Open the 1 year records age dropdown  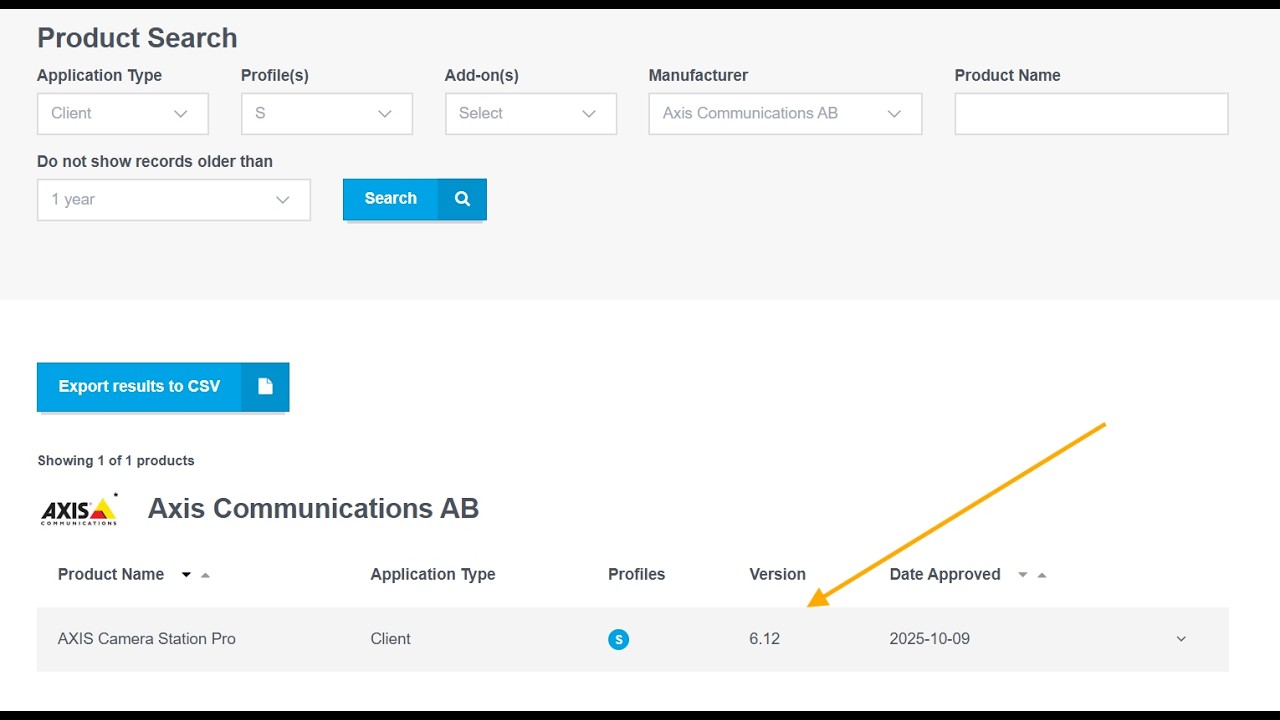pyautogui.click(x=174, y=200)
